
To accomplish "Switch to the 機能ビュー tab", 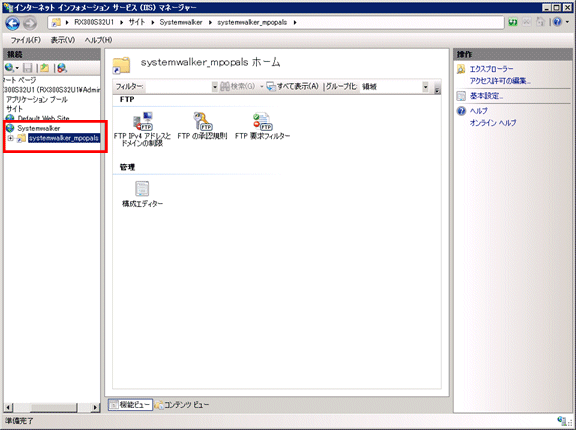I will click(130, 405).
